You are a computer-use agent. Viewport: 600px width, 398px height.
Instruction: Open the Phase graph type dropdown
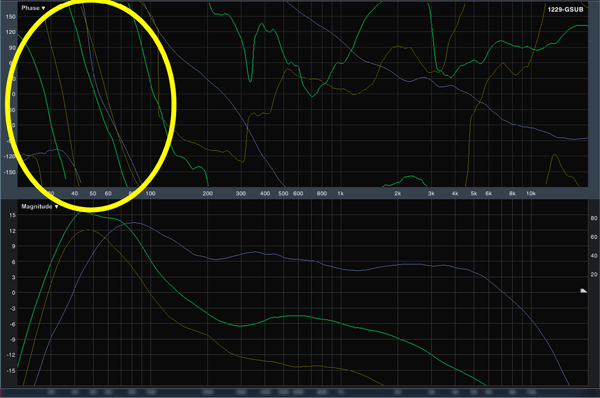[33, 8]
